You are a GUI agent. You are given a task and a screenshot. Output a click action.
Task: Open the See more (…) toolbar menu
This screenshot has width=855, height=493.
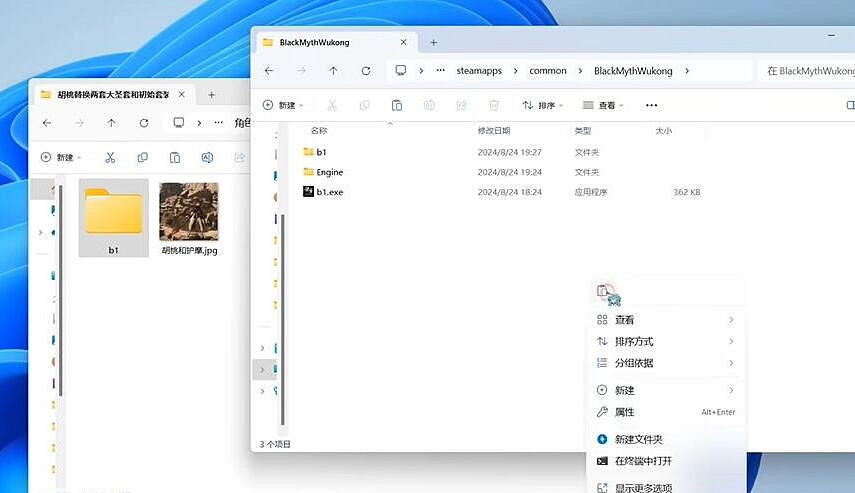652,105
